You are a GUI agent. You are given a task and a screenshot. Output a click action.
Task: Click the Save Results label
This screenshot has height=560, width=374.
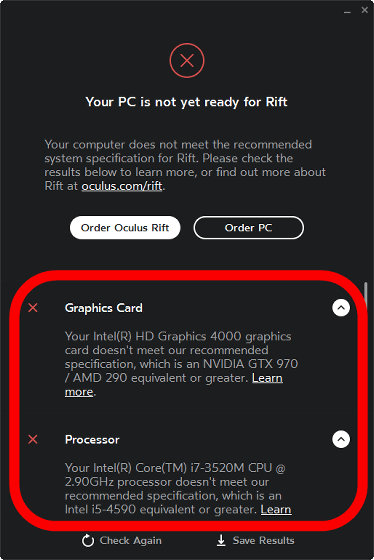coord(264,541)
